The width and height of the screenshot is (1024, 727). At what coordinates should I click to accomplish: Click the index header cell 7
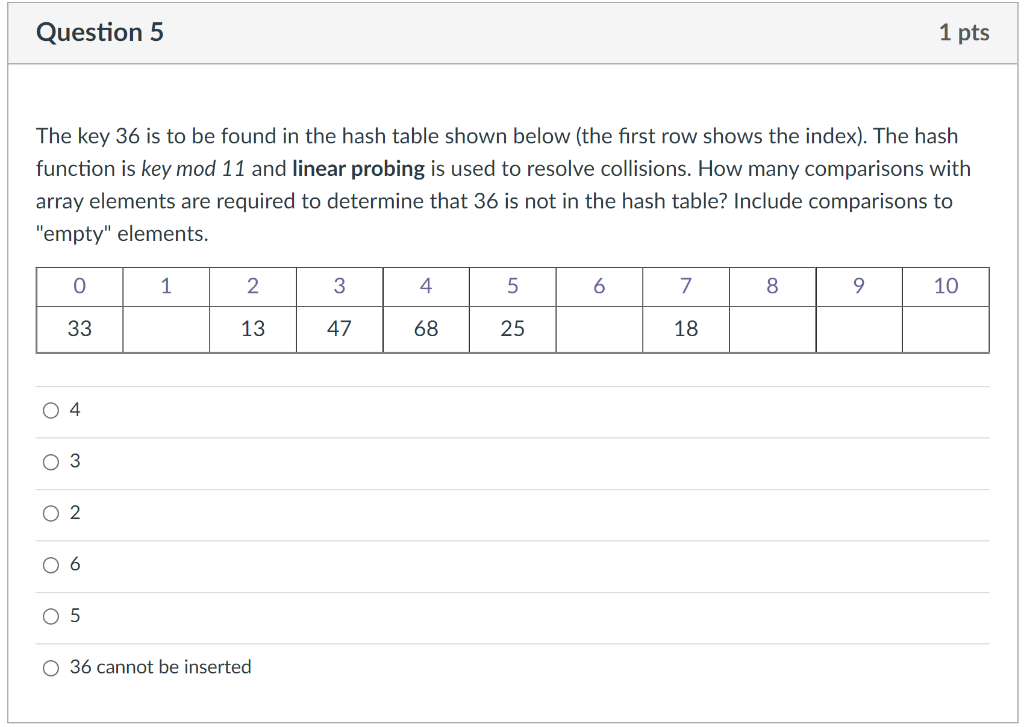tap(685, 286)
